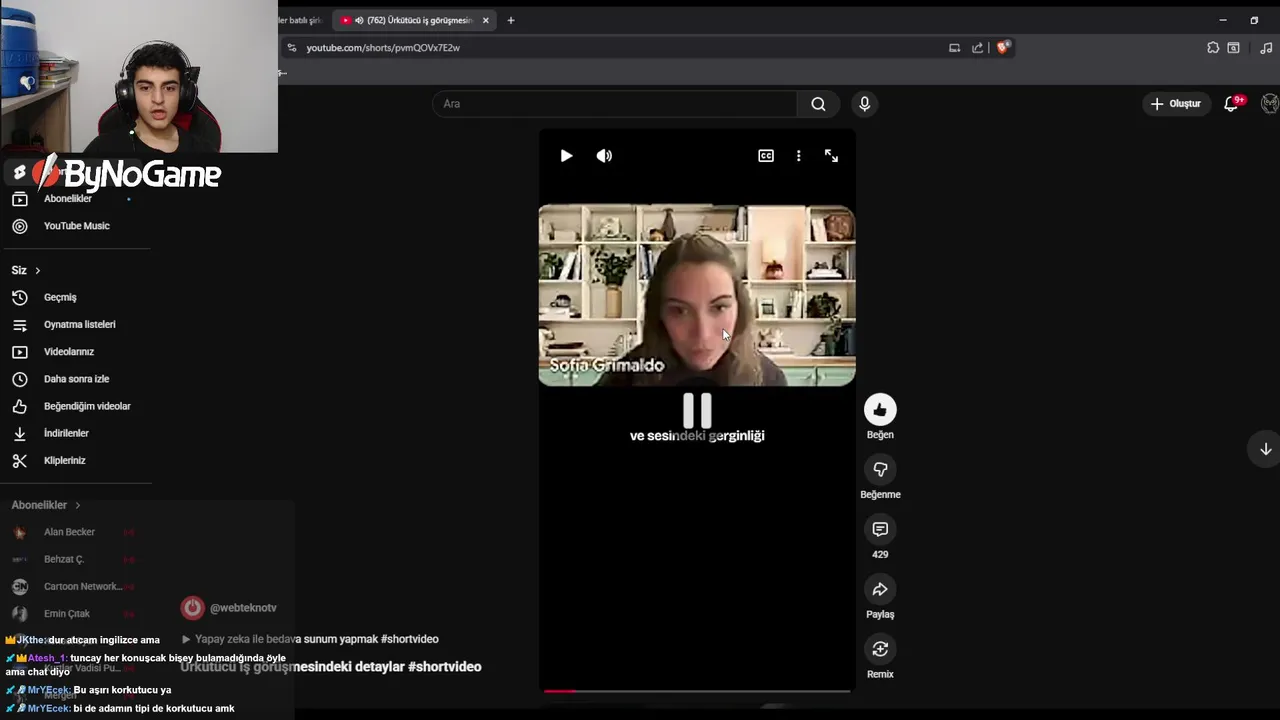1280x720 pixels.
Task: Click the Shorts video frame
Action: (697, 296)
